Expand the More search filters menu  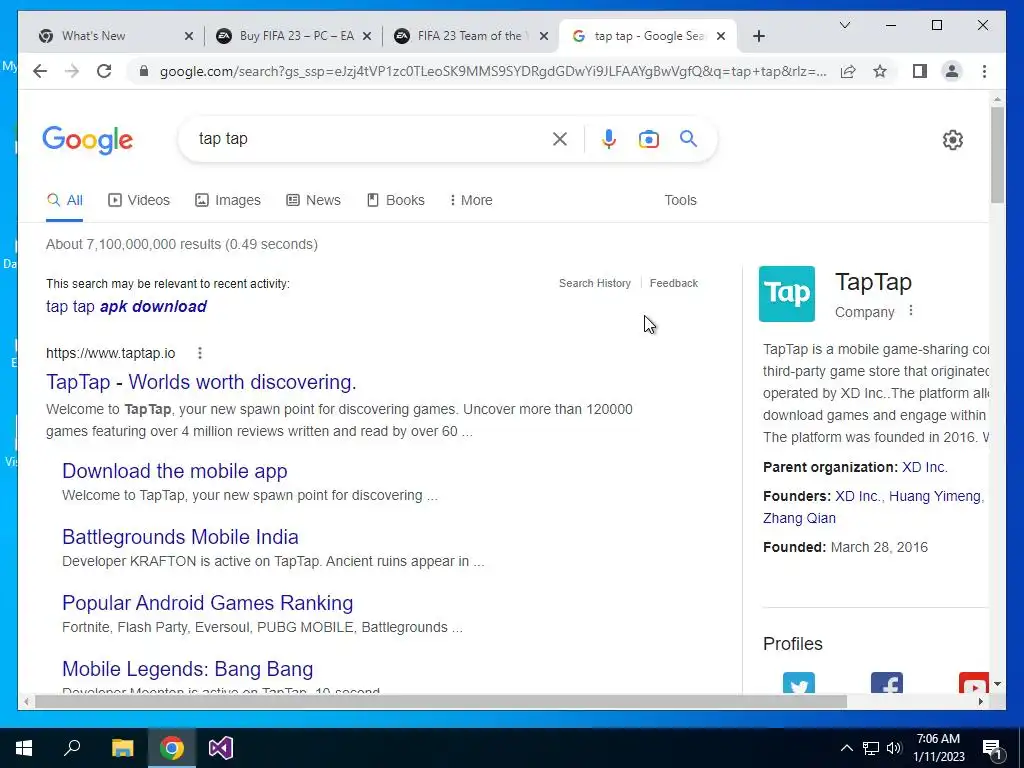point(471,200)
